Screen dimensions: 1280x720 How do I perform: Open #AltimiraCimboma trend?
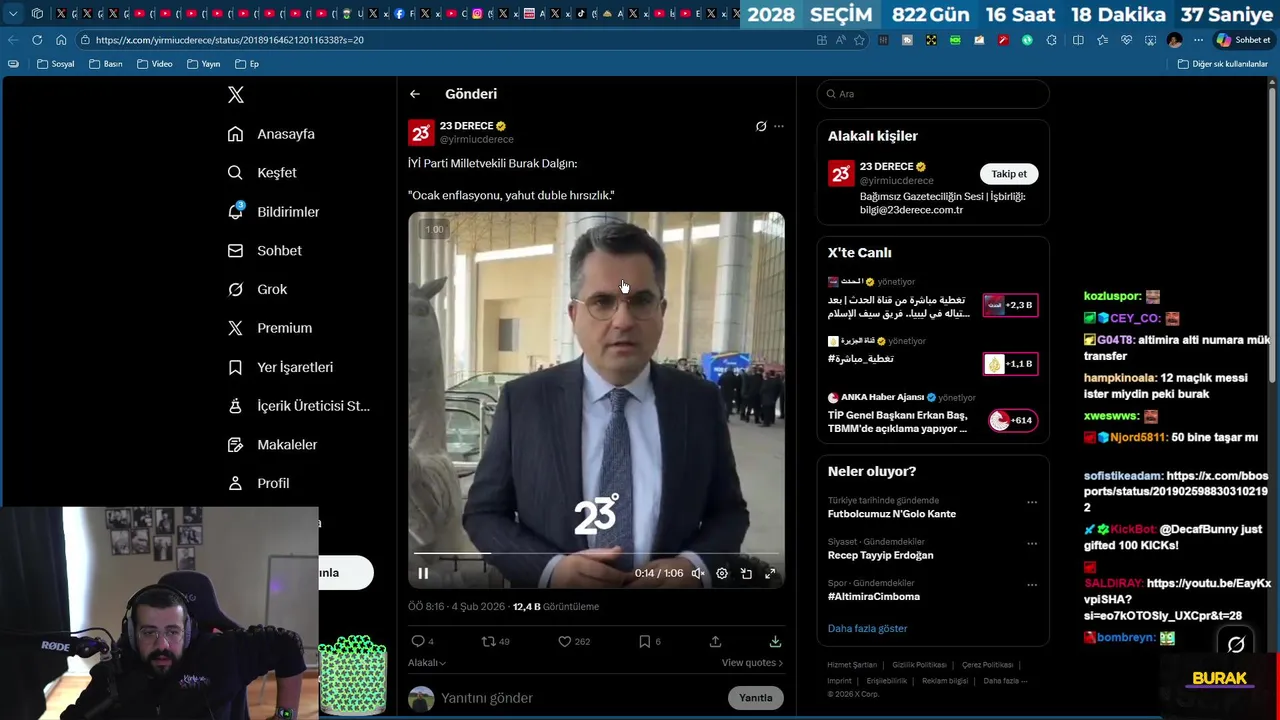[x=873, y=597]
